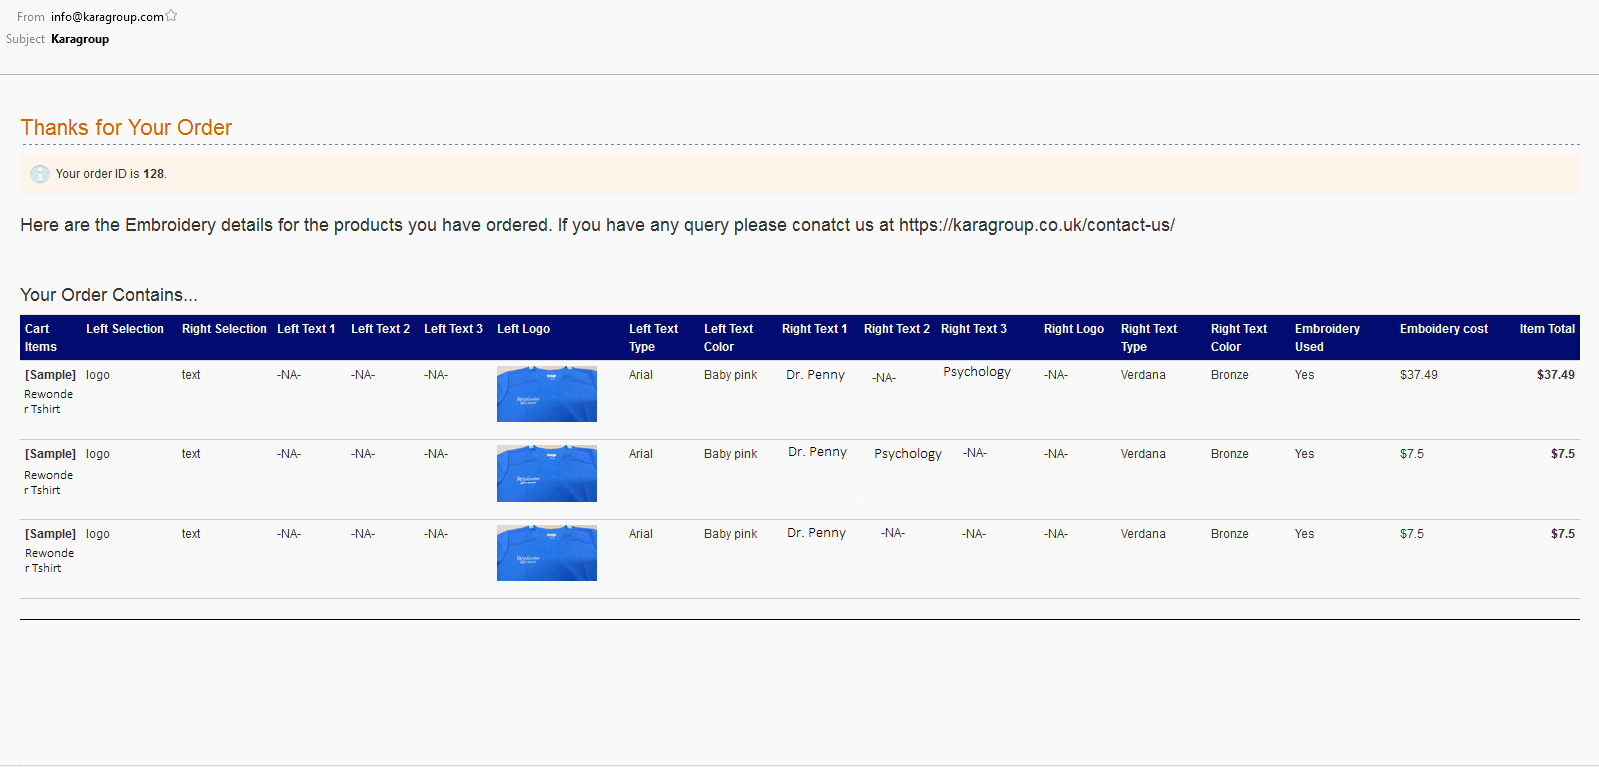This screenshot has width=1599, height=767.
Task: Click the 'Item Total' column header
Action: 1547,329
